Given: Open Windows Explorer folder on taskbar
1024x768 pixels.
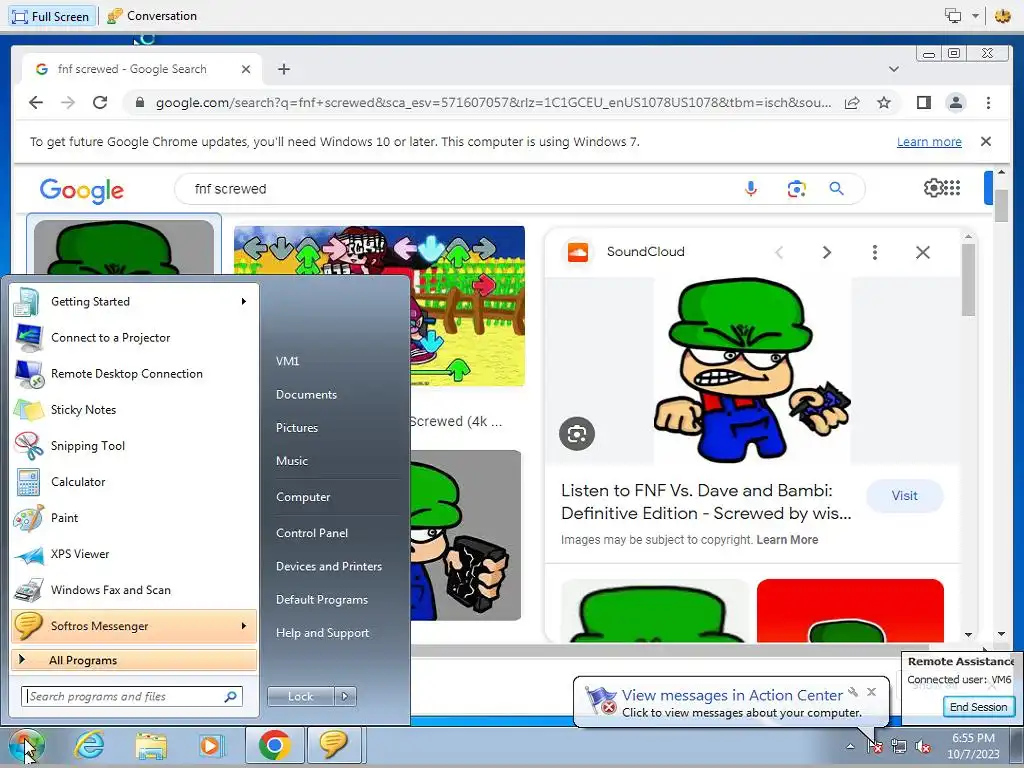Looking at the screenshot, I should (151, 745).
